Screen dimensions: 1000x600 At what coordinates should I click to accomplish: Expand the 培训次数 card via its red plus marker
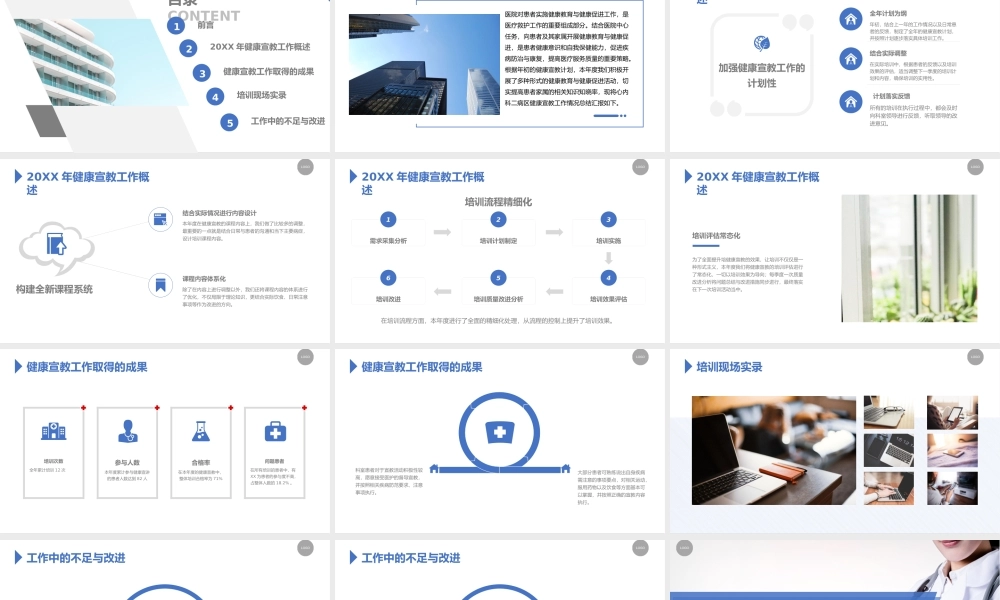83,407
